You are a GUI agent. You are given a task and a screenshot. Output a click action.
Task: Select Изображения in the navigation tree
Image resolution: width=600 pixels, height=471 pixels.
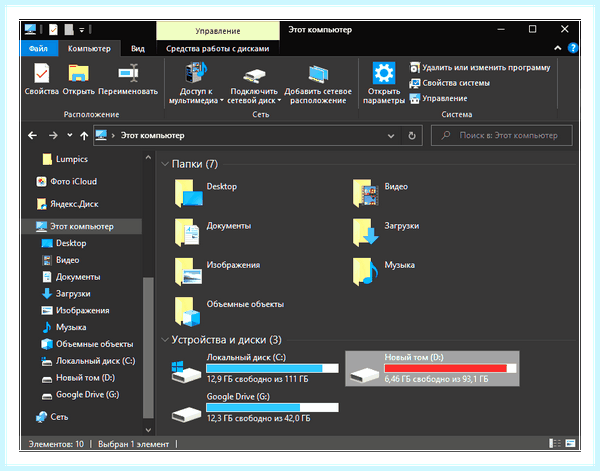75,311
